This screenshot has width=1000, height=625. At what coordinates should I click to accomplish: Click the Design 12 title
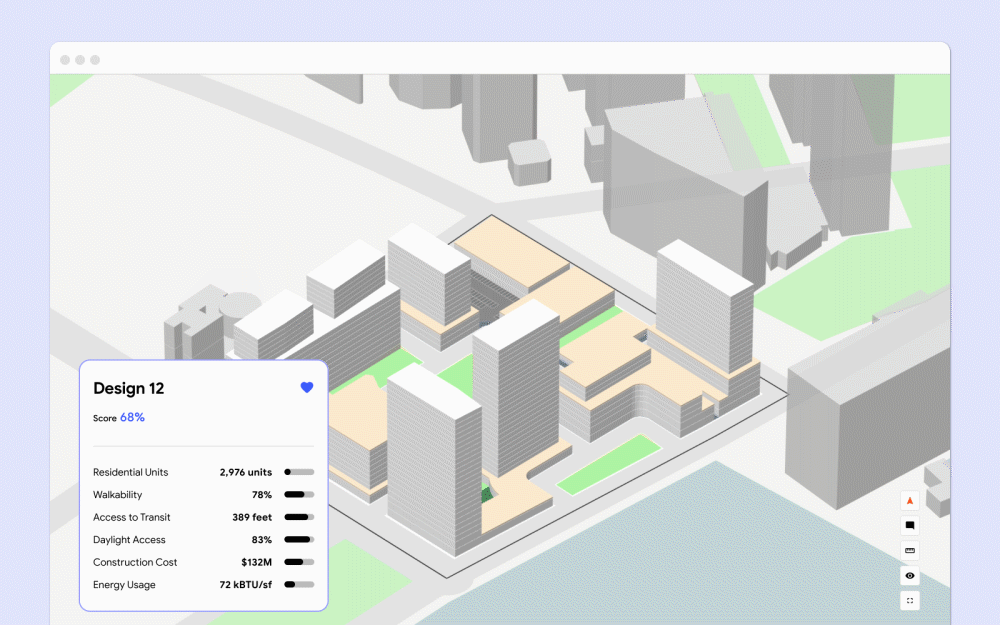(x=128, y=388)
